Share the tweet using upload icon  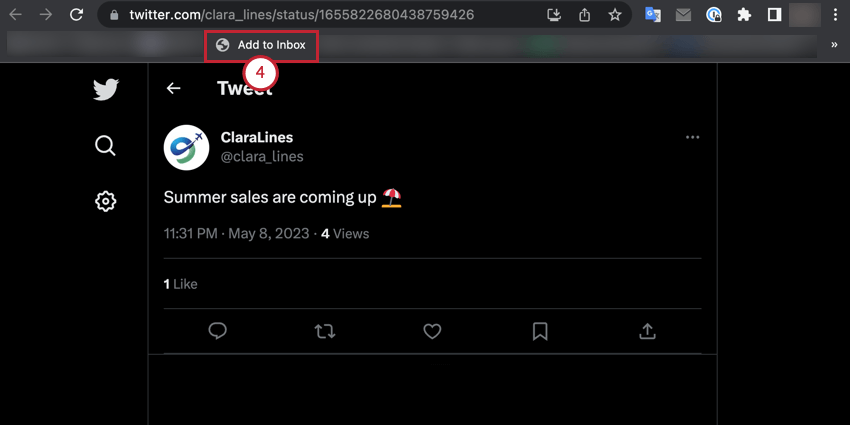647,331
